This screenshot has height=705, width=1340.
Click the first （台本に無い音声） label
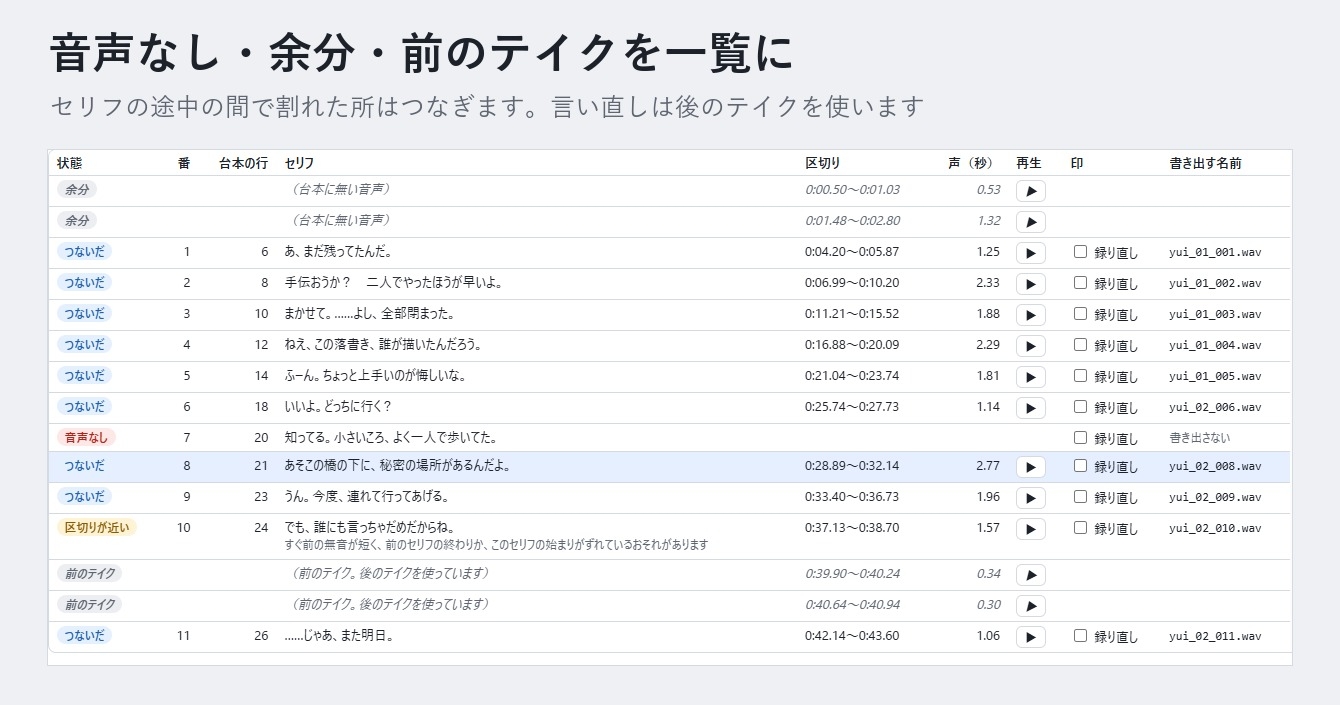point(339,189)
